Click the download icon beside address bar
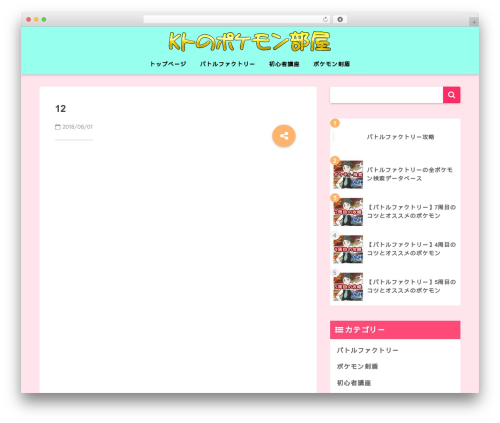 click(340, 19)
